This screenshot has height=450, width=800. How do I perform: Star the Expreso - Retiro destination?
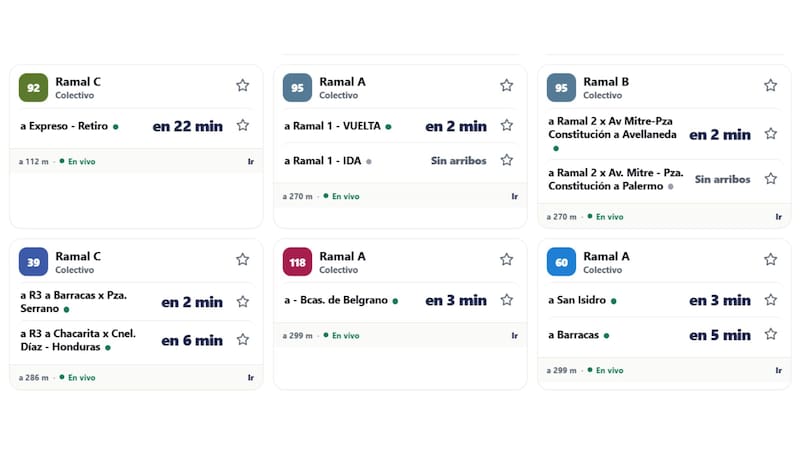point(242,125)
